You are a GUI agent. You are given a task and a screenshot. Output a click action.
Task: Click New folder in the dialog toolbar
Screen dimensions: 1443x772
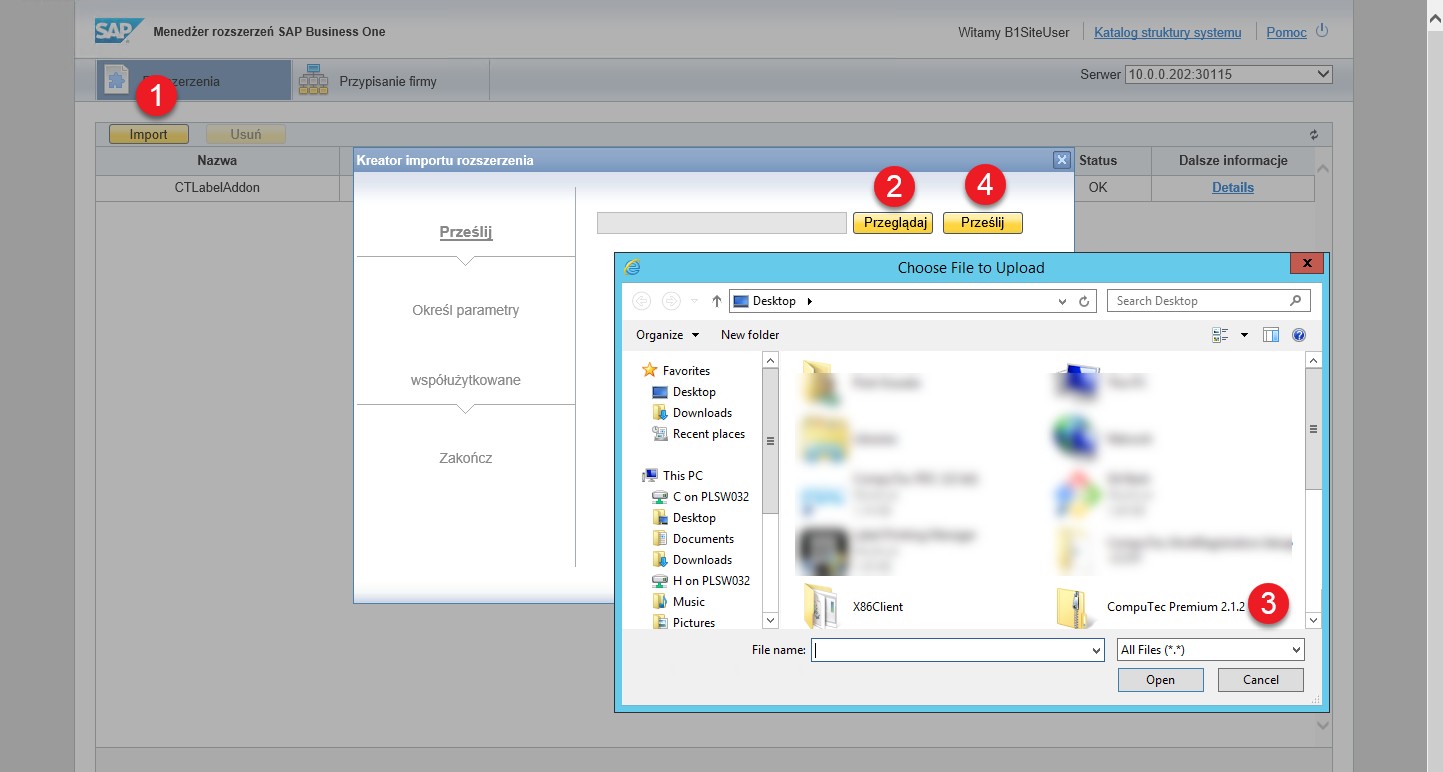(x=749, y=334)
